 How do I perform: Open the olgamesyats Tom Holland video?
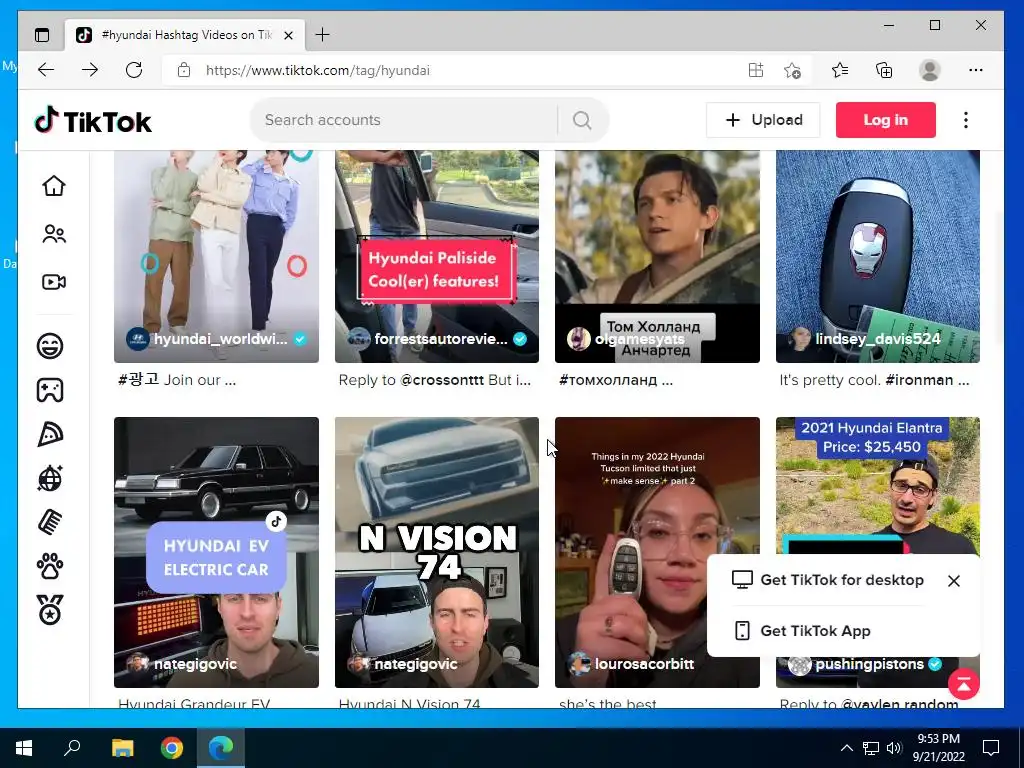658,256
